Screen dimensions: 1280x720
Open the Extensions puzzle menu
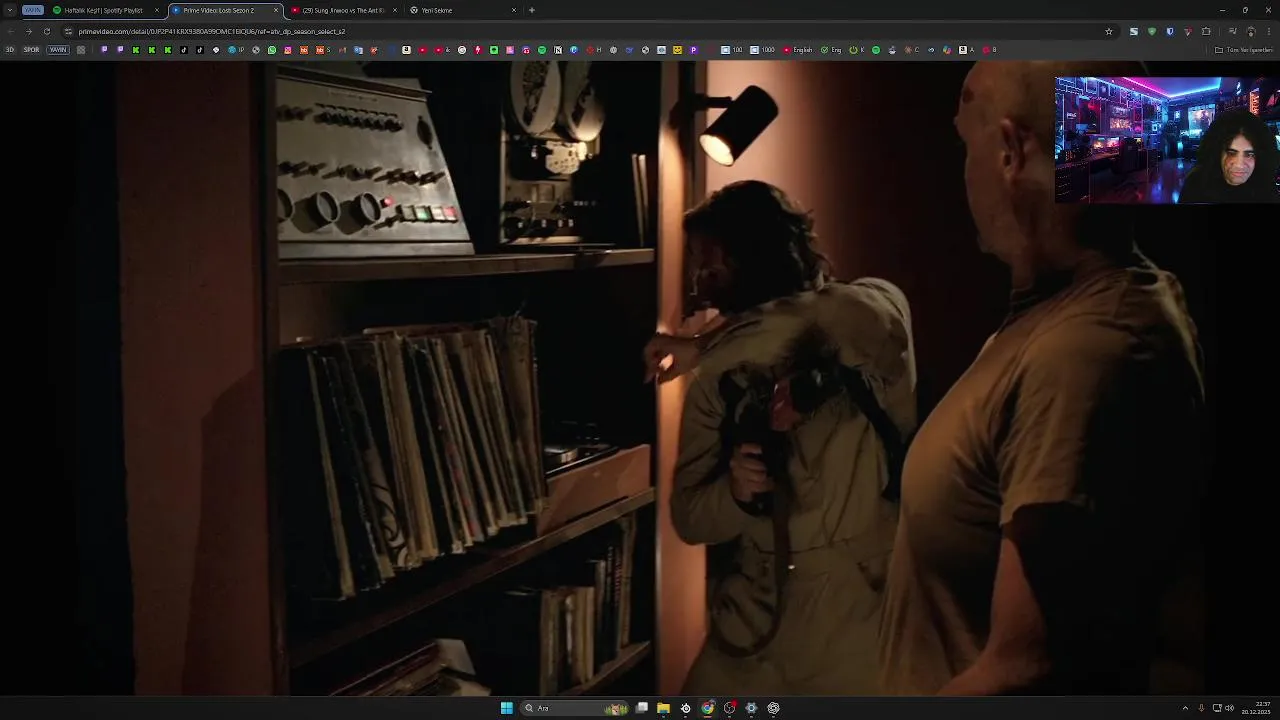point(1206,31)
